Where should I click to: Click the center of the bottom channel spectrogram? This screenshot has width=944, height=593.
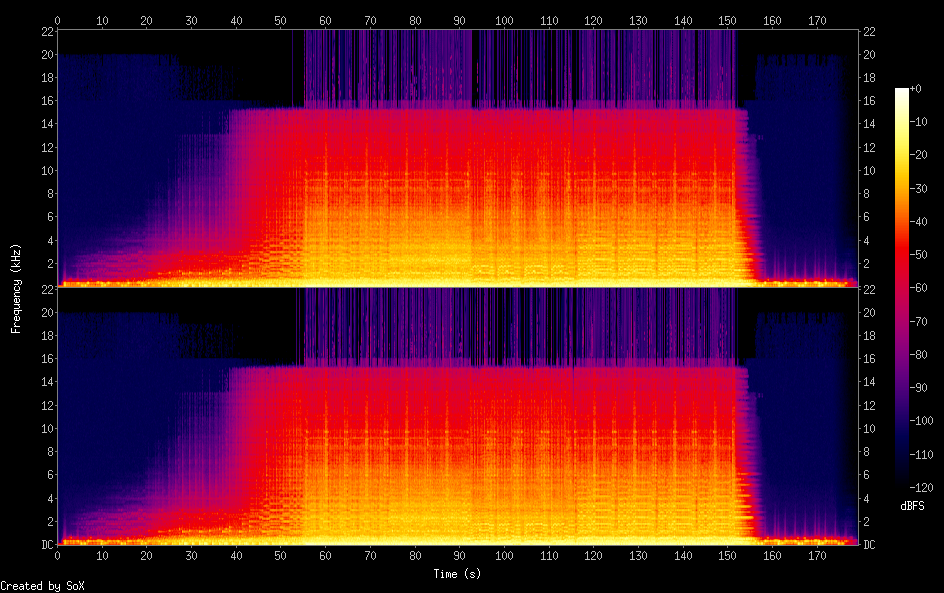pos(458,417)
